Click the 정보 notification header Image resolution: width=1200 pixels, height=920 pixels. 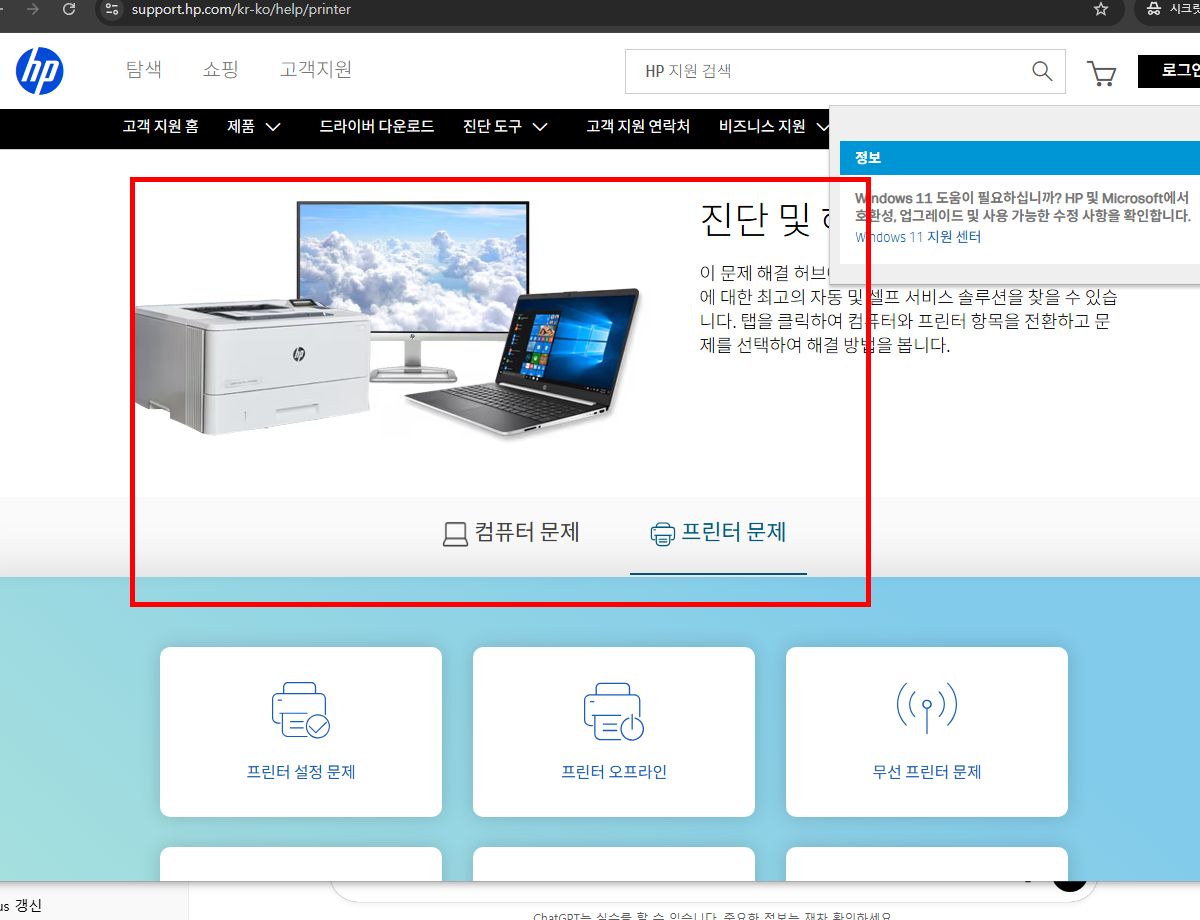tap(1020, 158)
